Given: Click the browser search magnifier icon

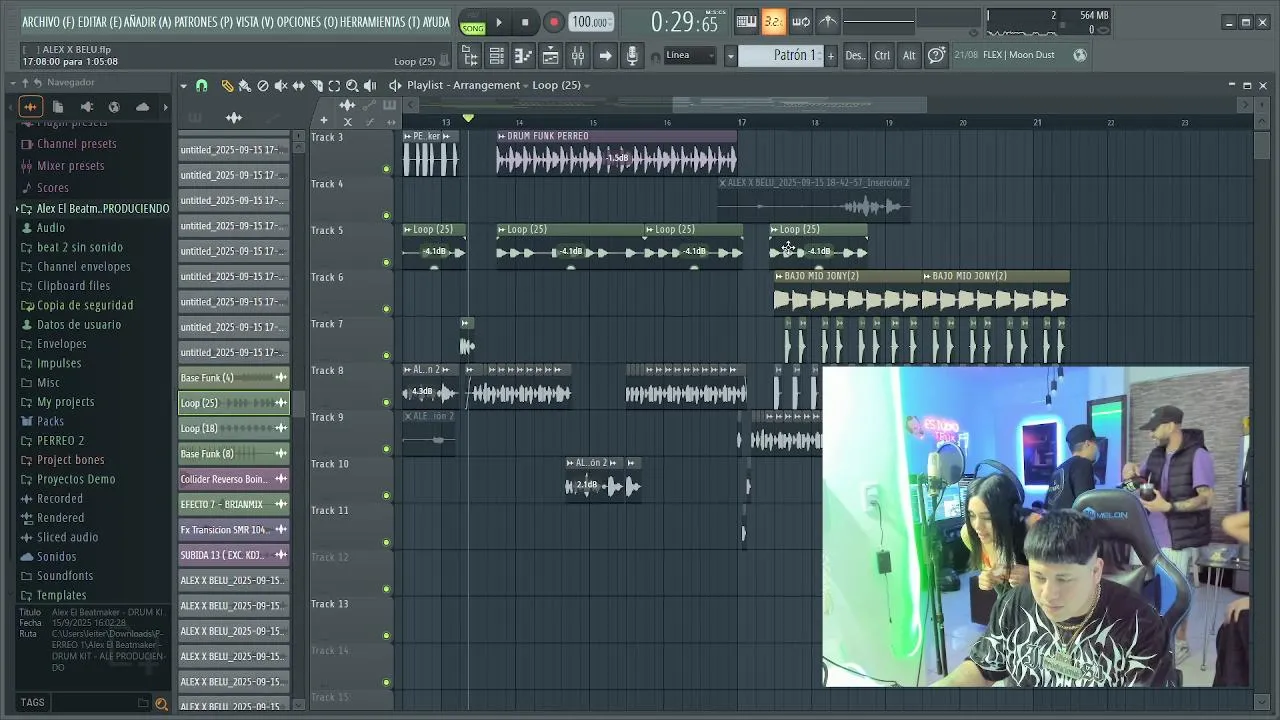Looking at the screenshot, I should point(161,704).
